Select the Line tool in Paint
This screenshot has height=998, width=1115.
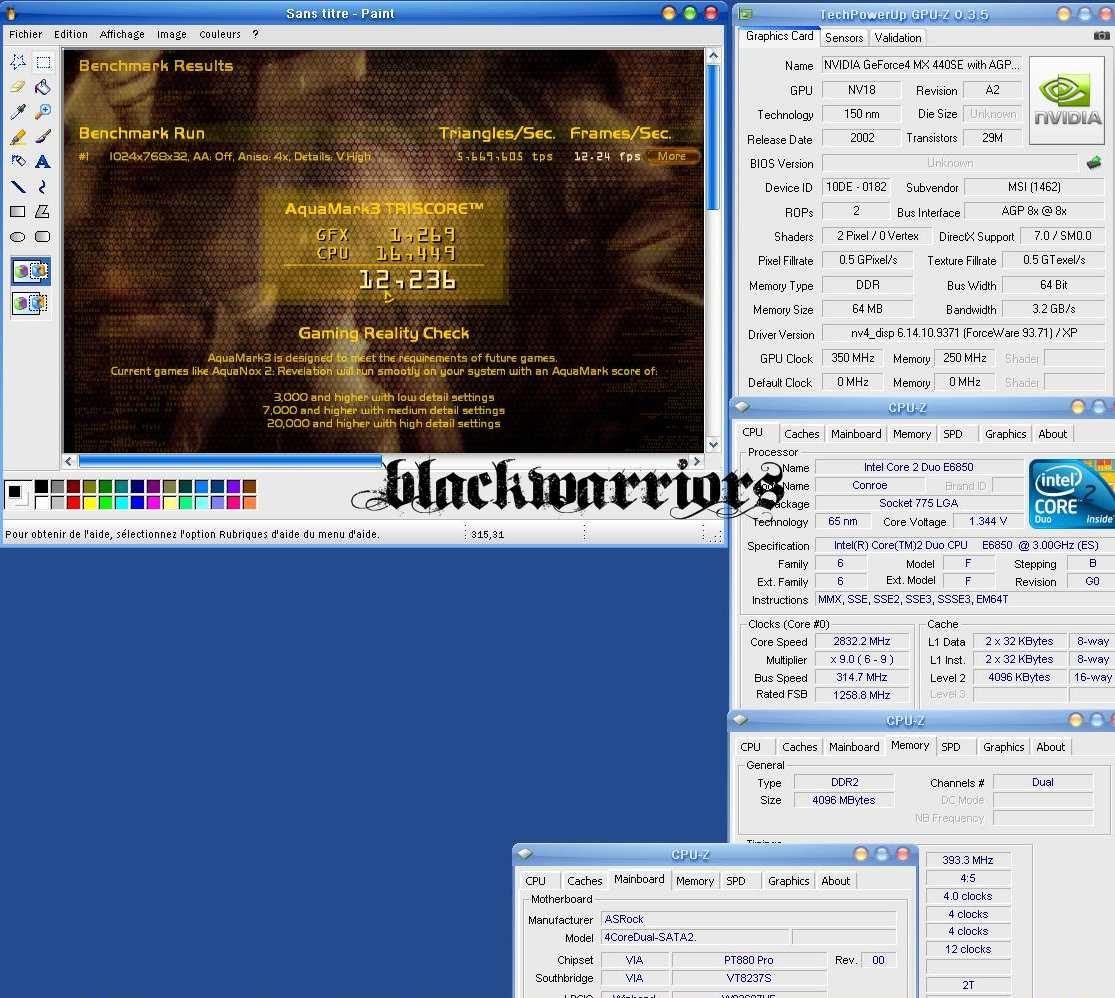click(x=18, y=186)
